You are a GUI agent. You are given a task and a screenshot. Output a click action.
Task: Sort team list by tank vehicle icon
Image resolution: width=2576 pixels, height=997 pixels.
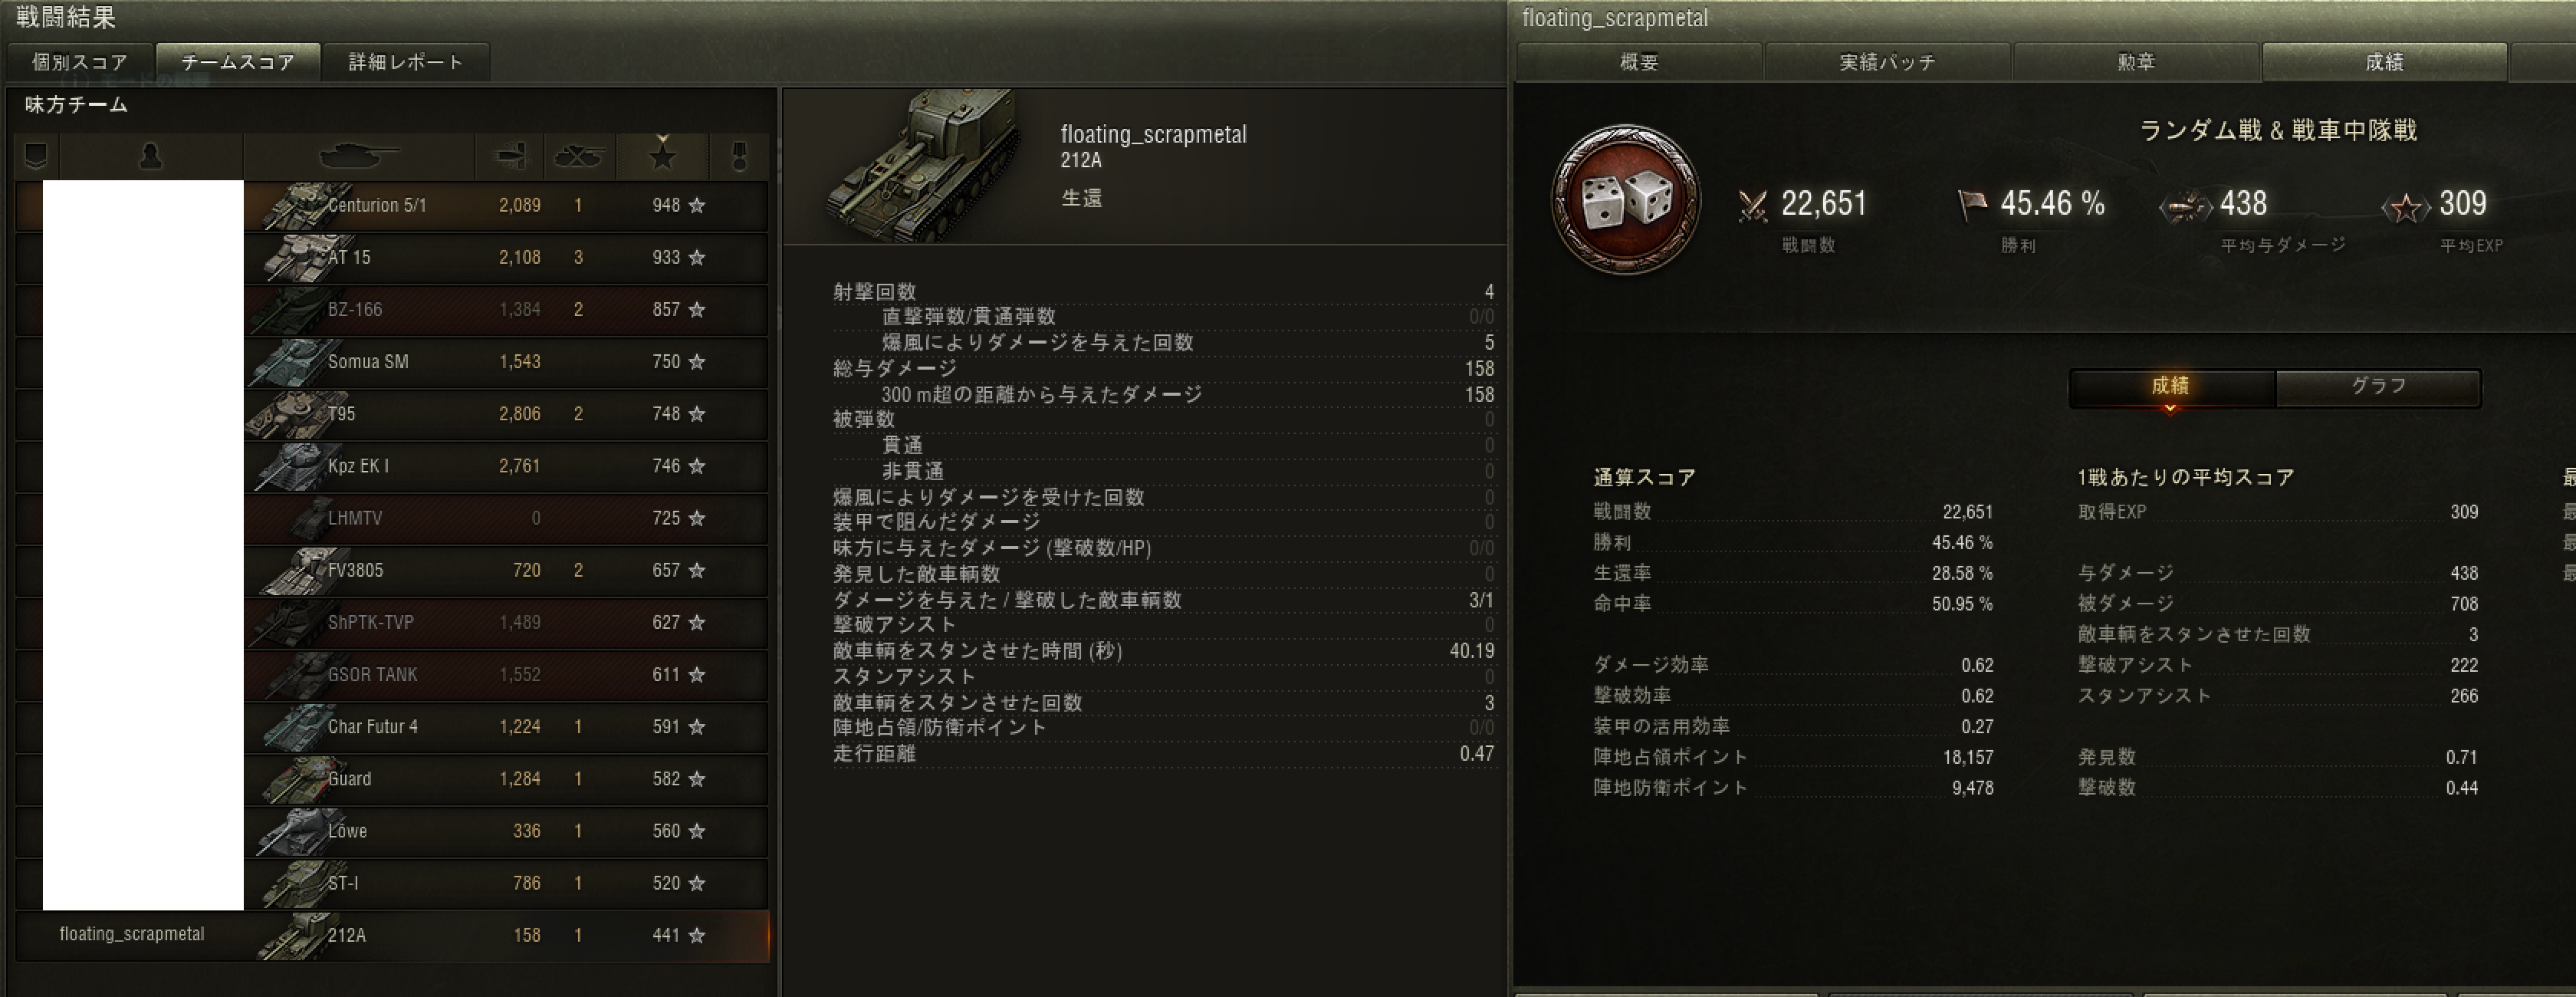[358, 156]
